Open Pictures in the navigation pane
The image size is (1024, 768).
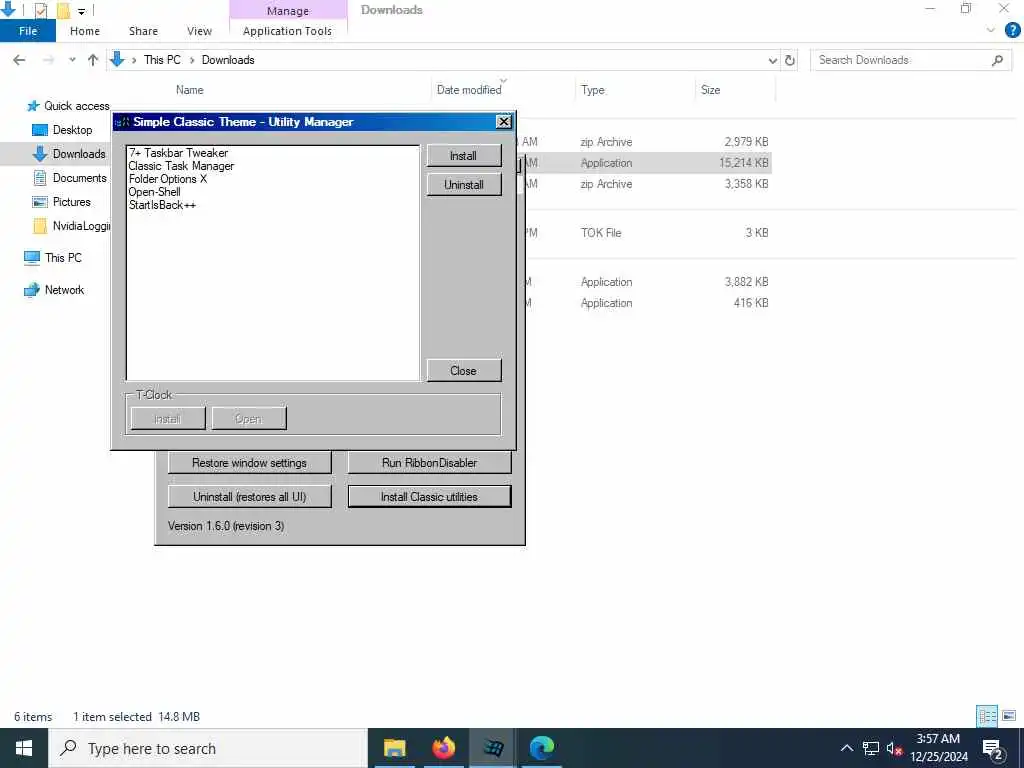click(61, 202)
